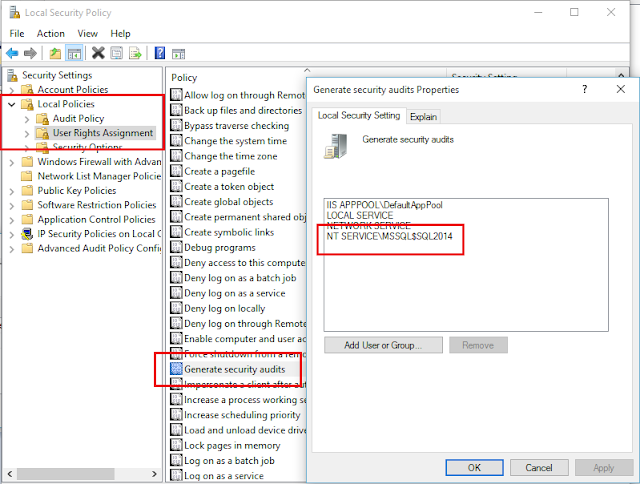Select Deny log on locally policy
640x484 pixels.
224,308
